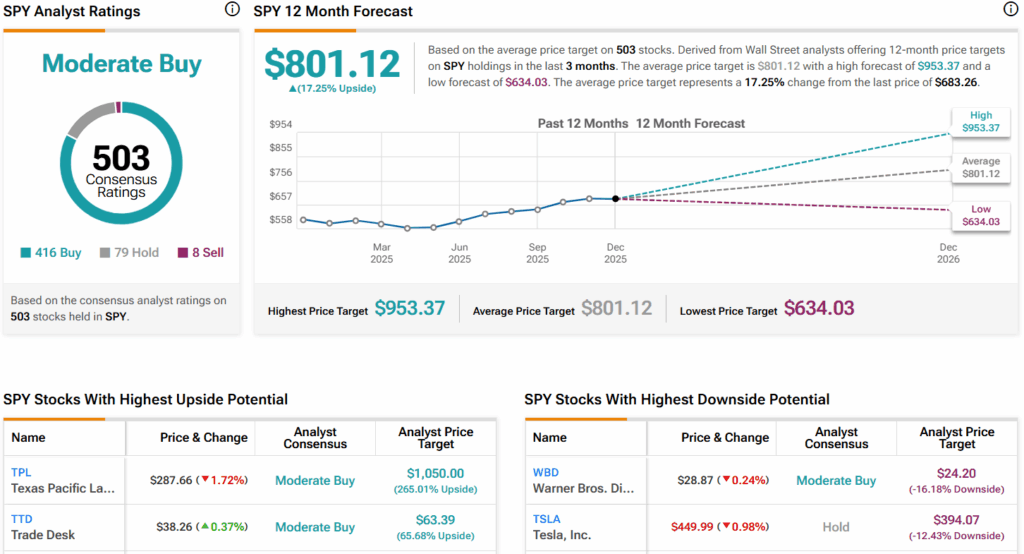
Task: Open the TPL ticker link
Action: click(x=21, y=472)
